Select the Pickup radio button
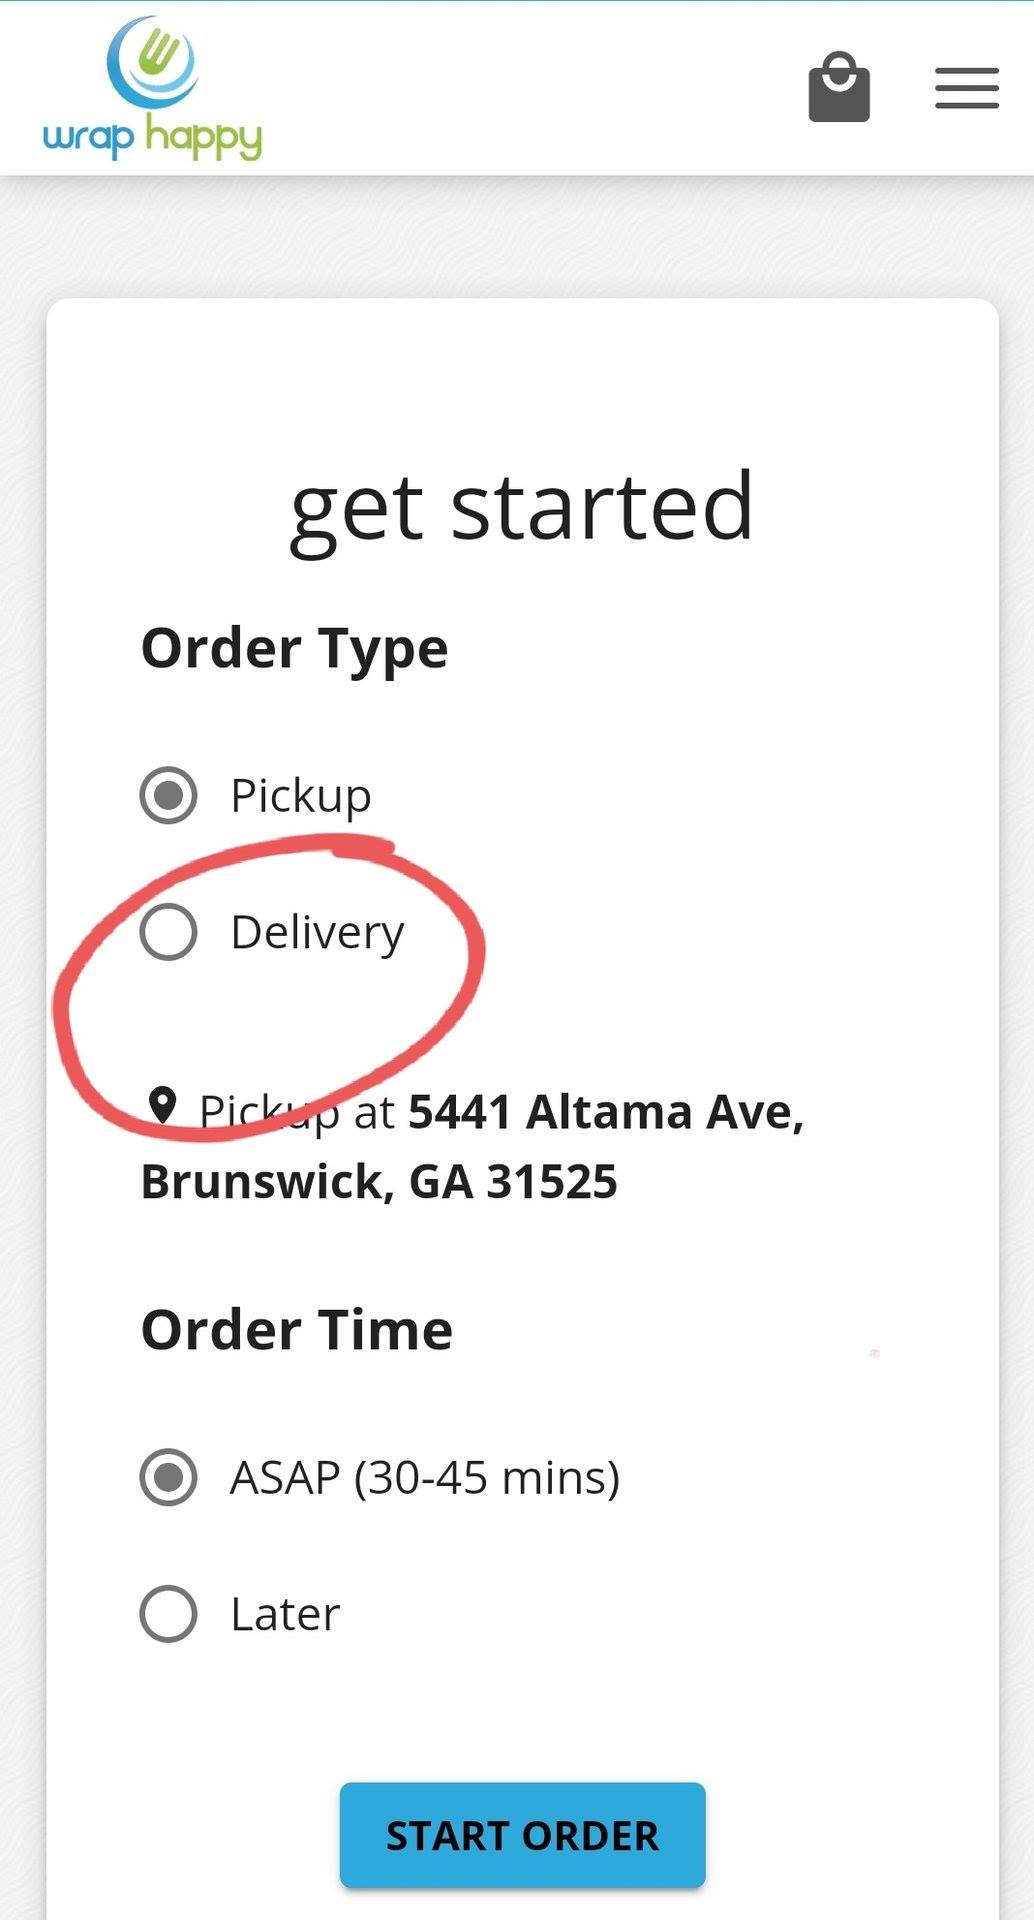 168,796
